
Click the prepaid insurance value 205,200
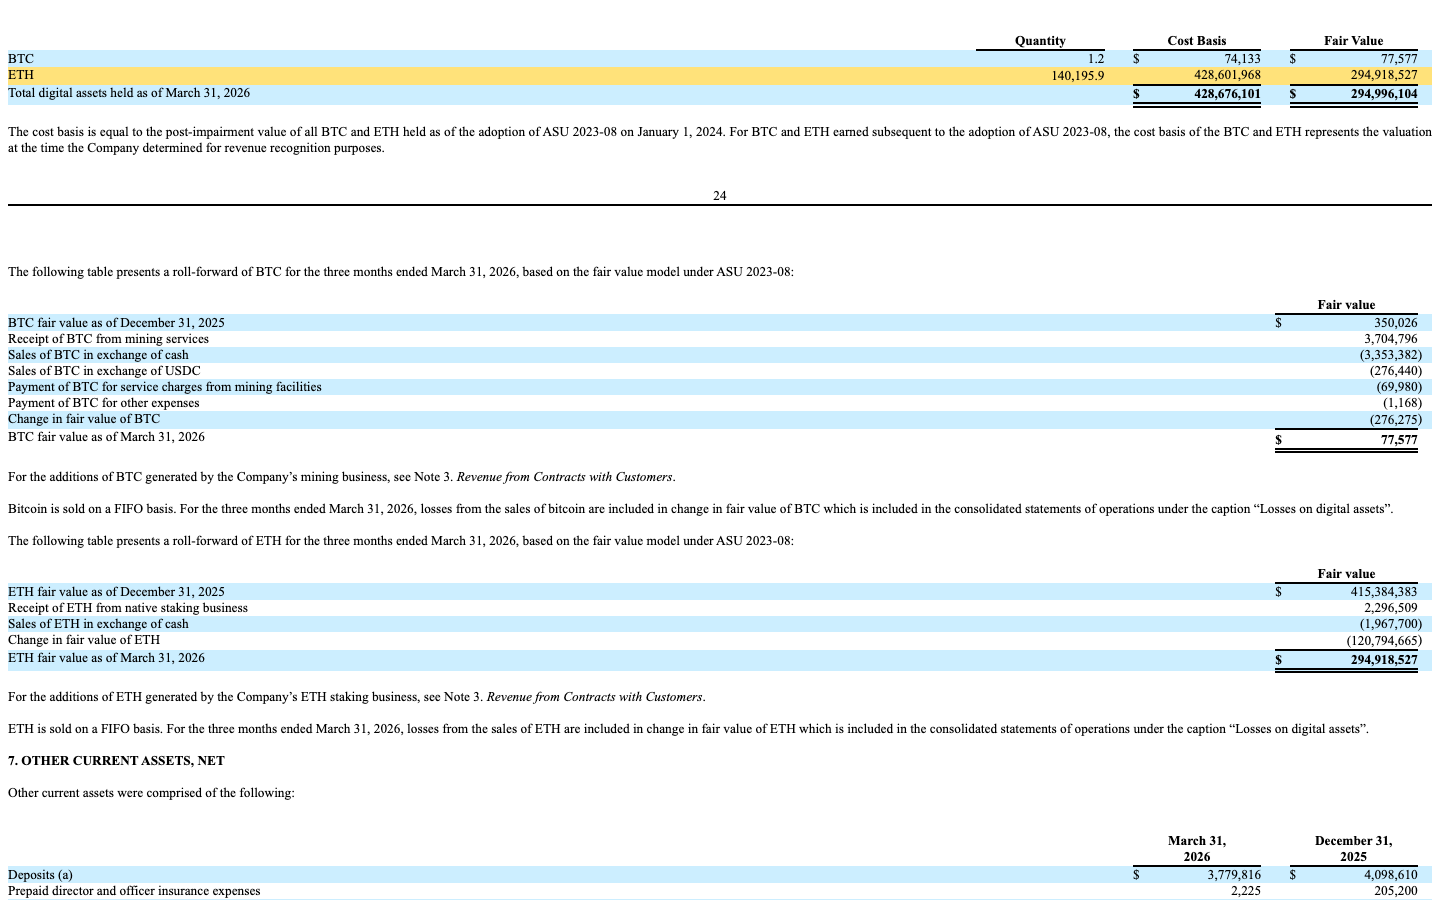pos(1396,891)
